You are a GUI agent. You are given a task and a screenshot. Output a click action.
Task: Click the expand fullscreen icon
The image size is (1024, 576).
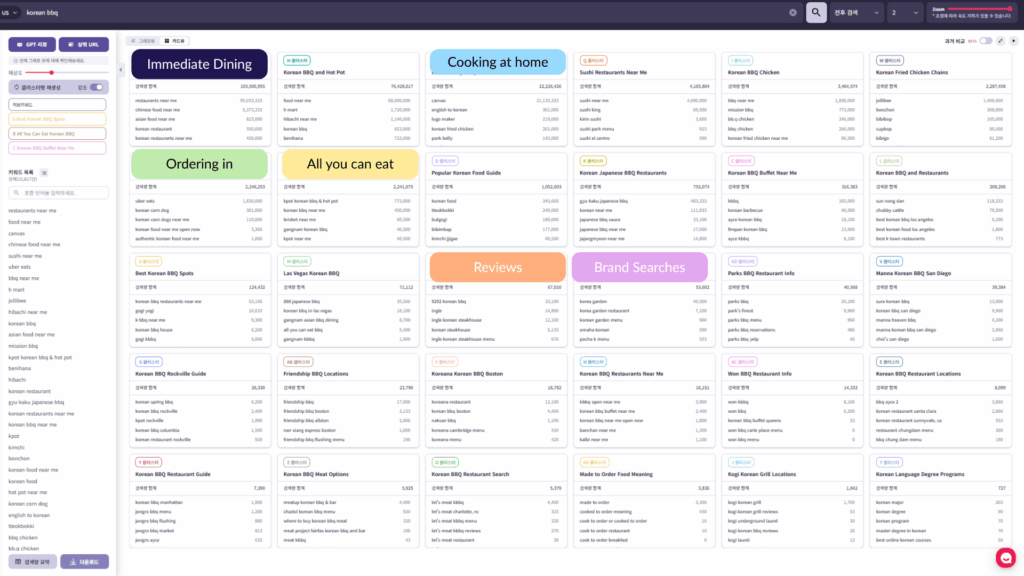click(x=1000, y=40)
